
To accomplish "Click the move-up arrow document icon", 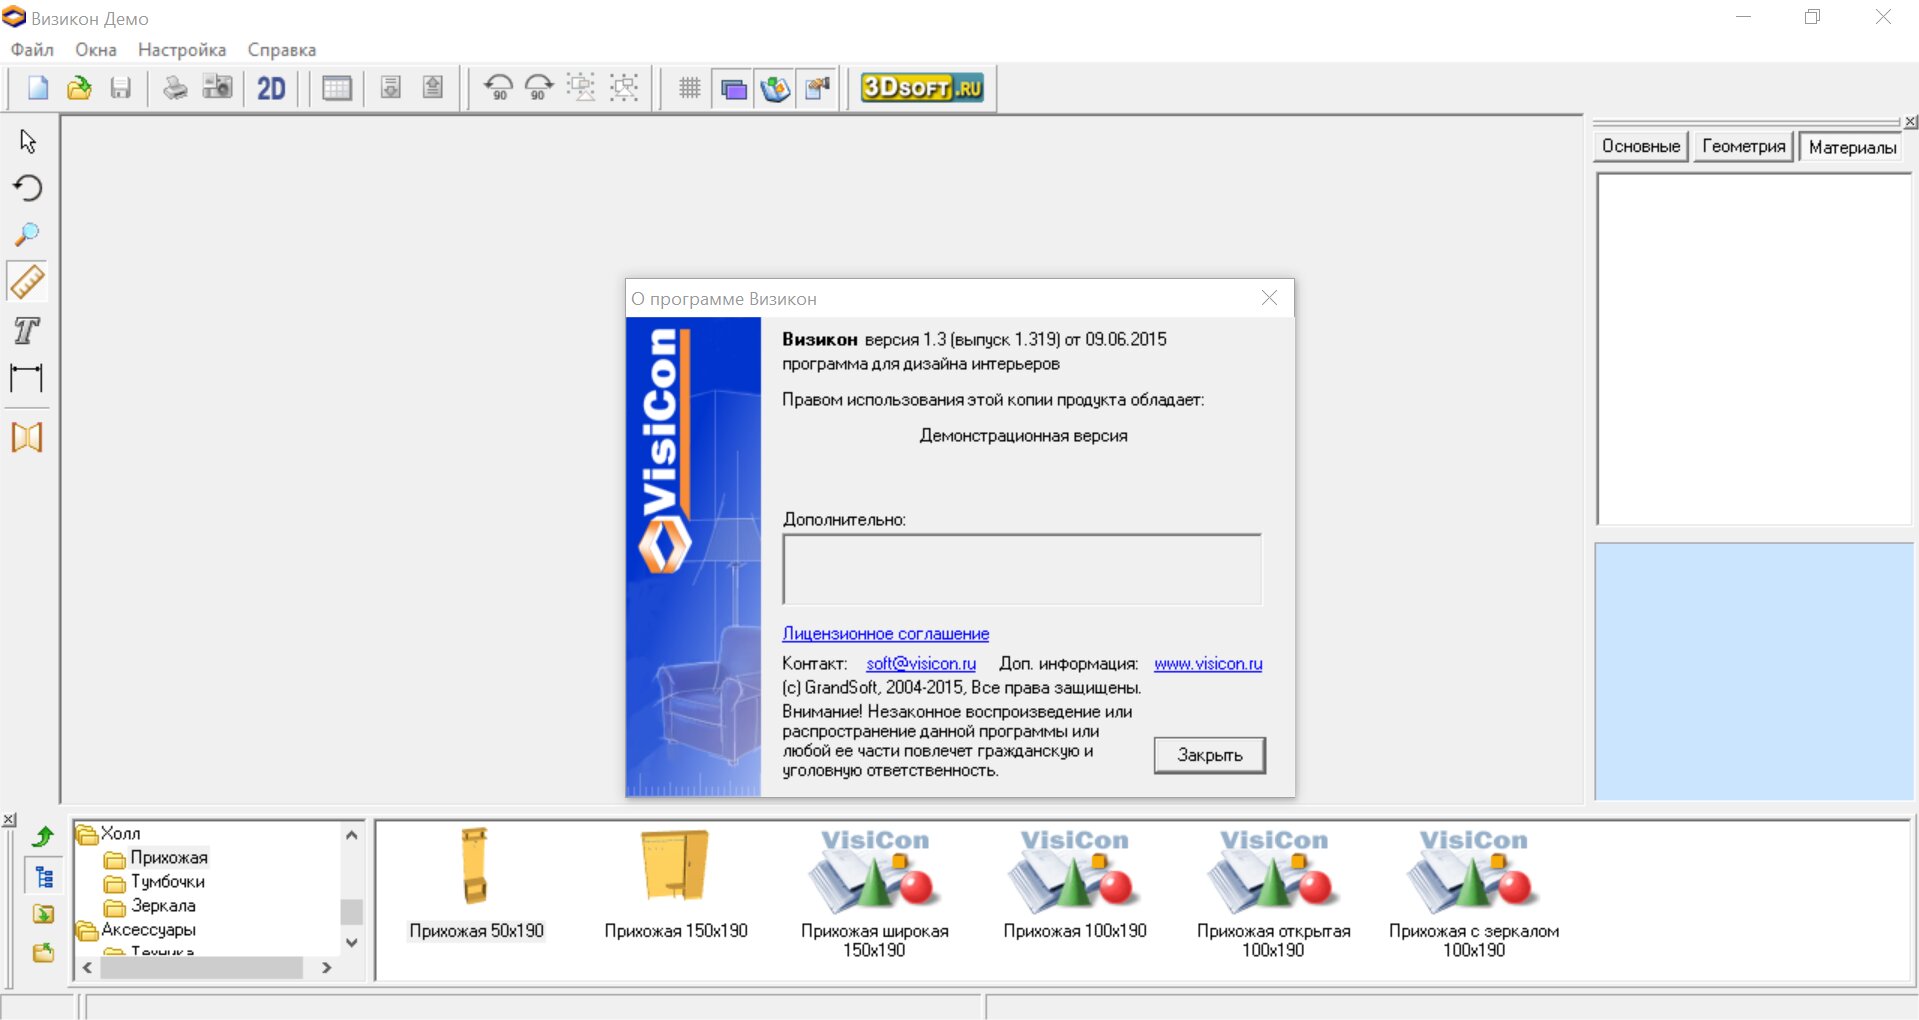I will coord(433,89).
